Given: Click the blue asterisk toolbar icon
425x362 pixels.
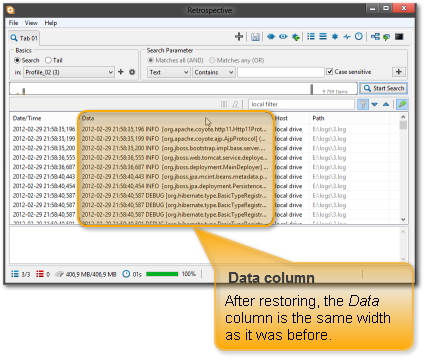Looking at the screenshot, I should tap(335, 37).
